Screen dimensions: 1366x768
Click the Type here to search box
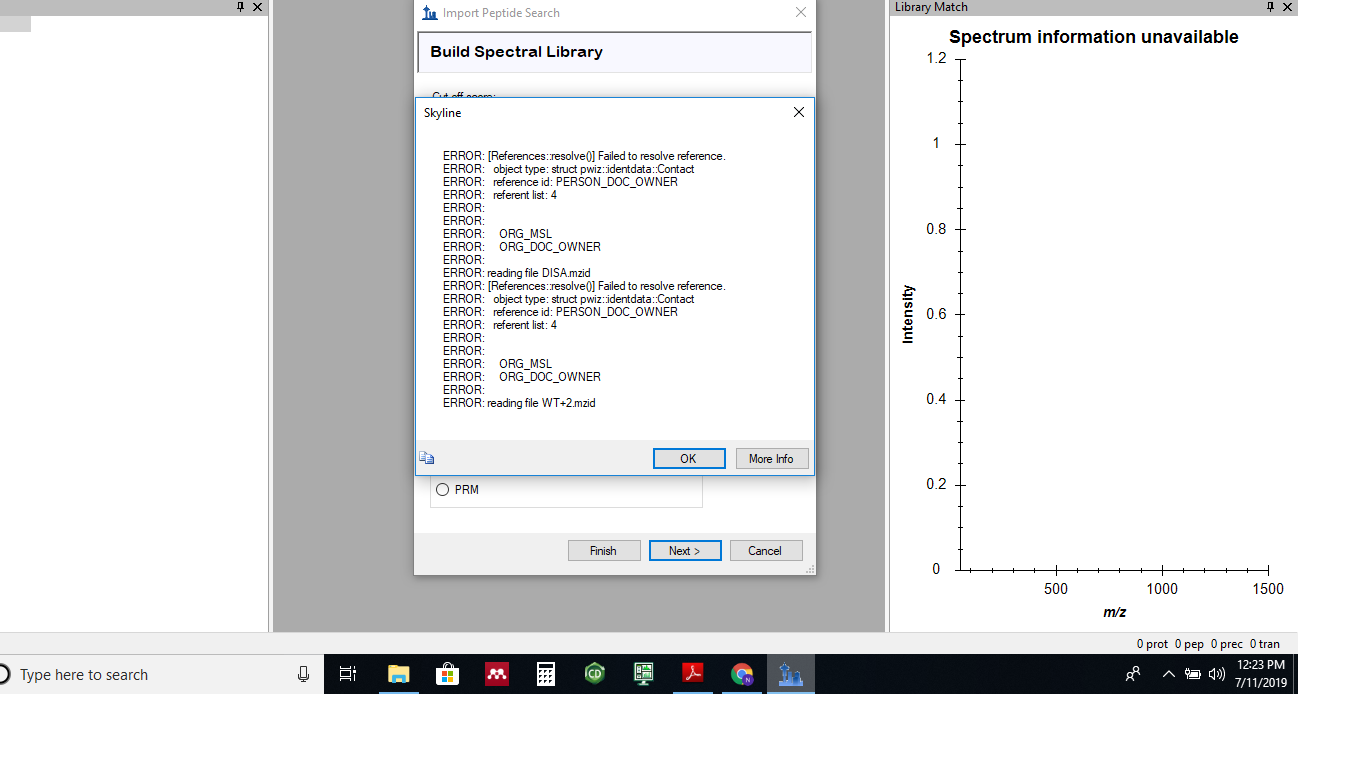[150, 675]
